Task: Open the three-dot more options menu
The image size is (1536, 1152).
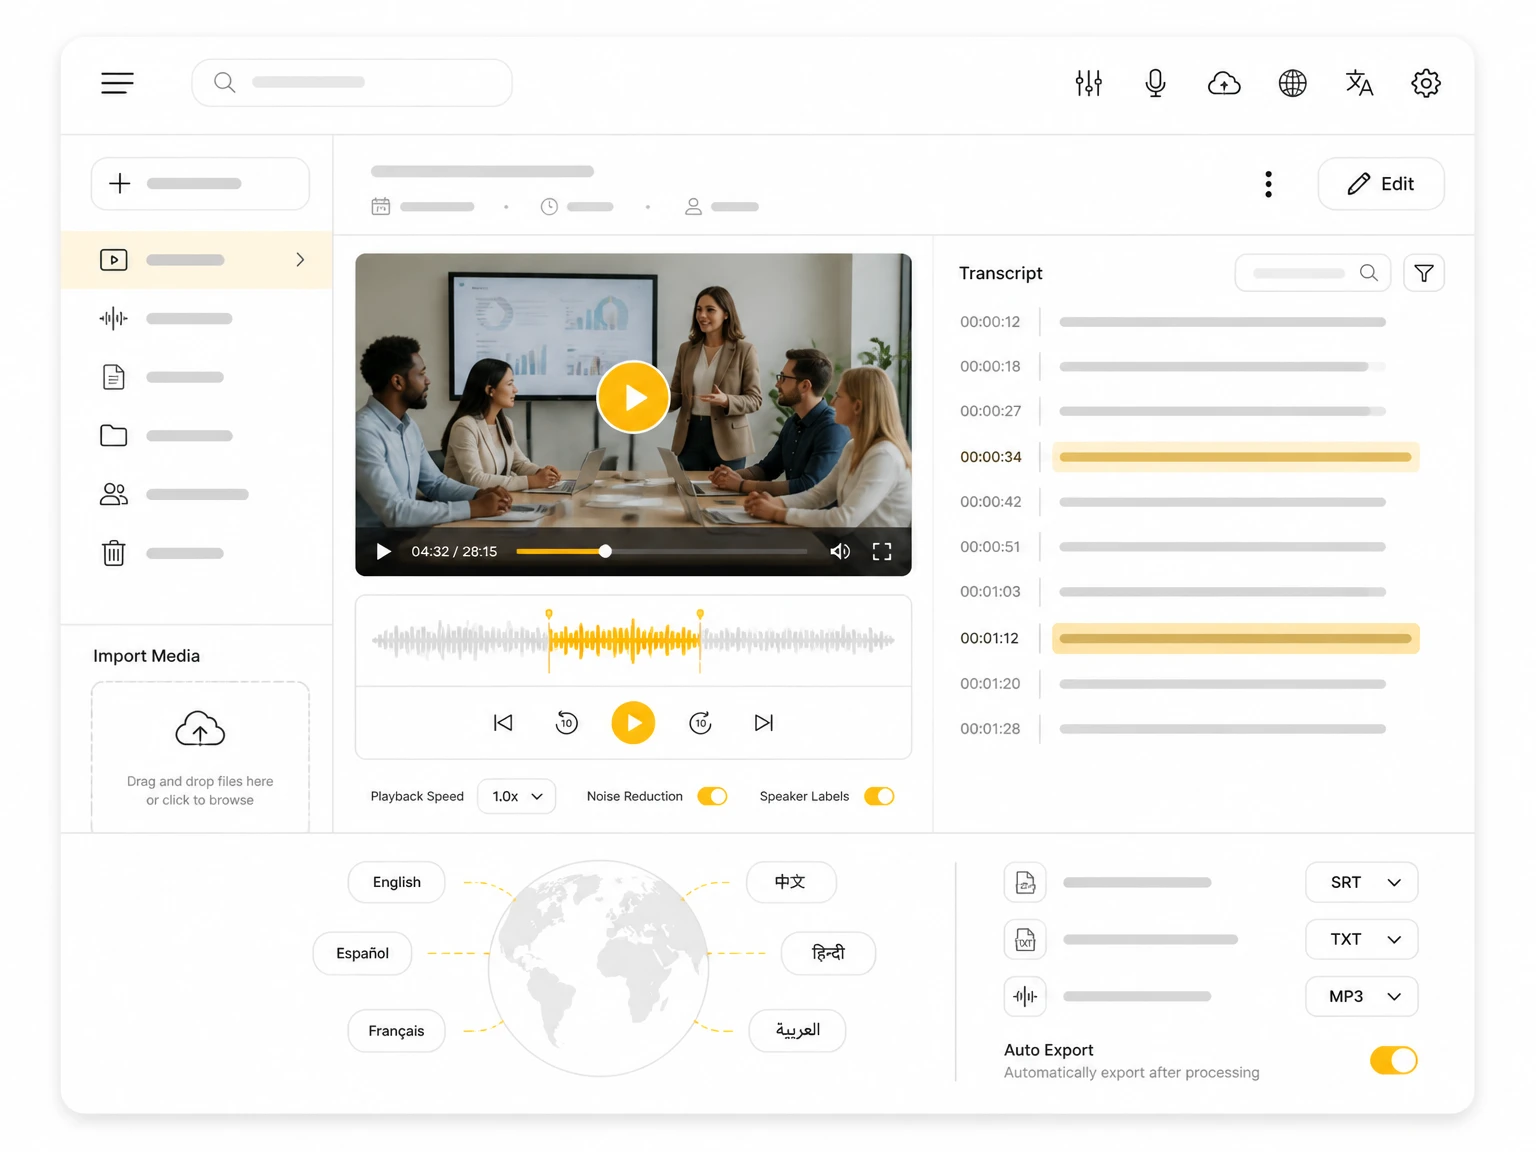Action: tap(1268, 184)
